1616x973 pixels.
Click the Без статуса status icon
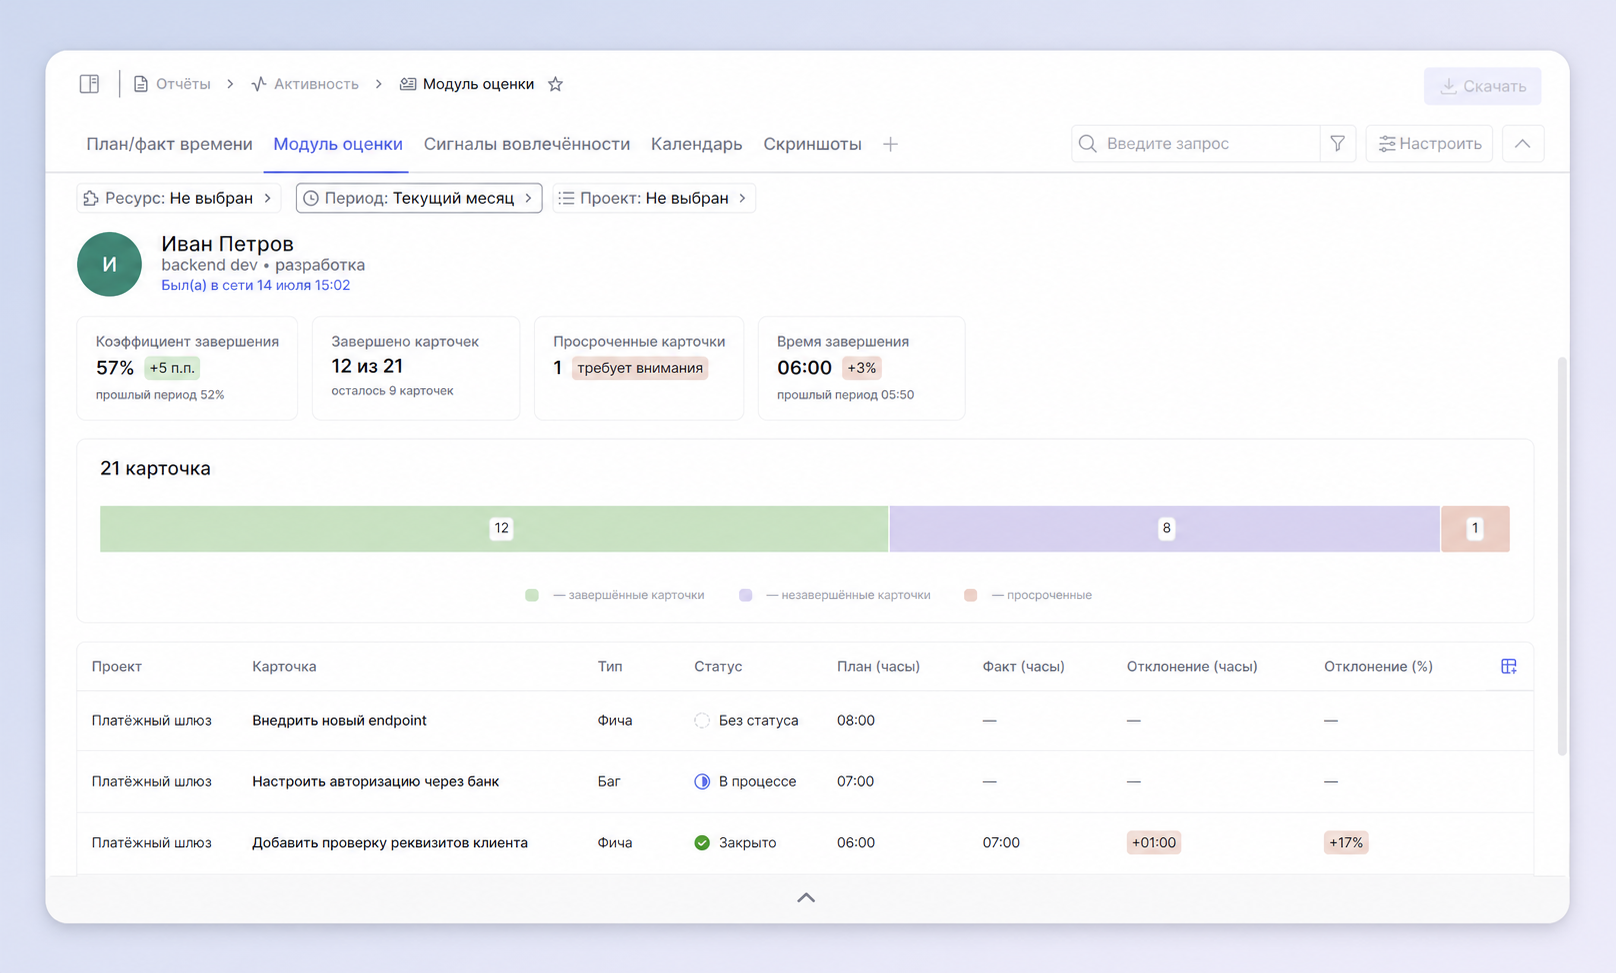pyautogui.click(x=702, y=721)
